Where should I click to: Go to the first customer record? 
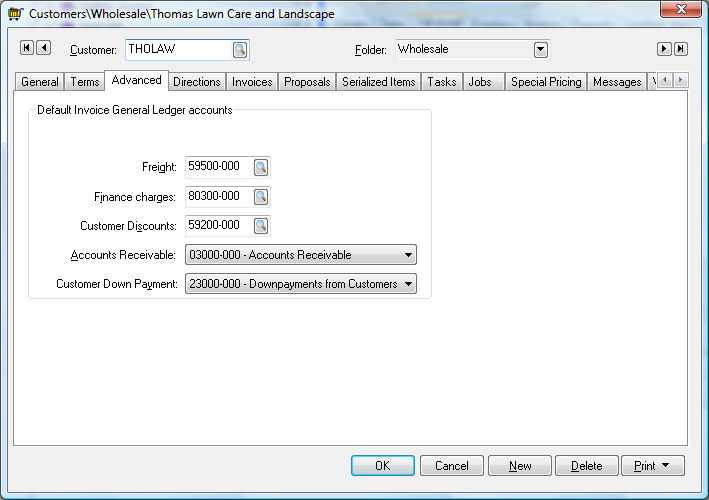27,49
